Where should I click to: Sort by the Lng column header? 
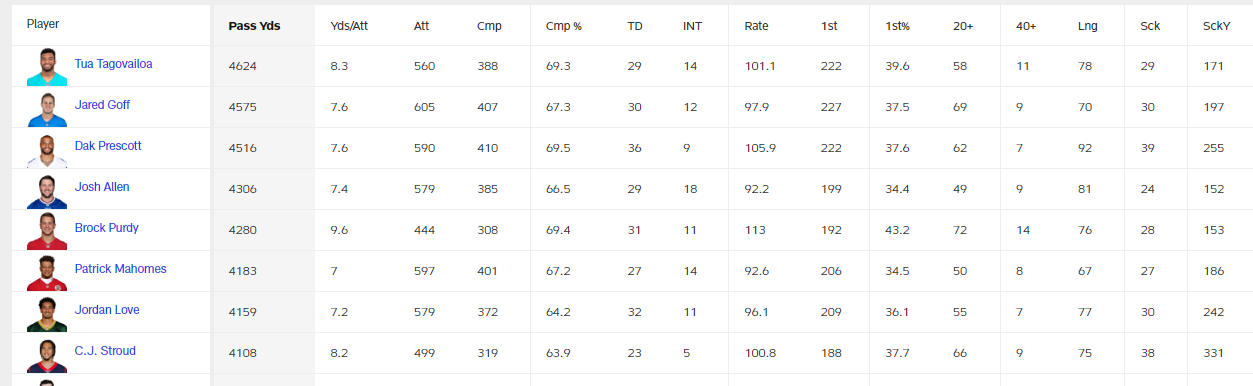[1087, 26]
